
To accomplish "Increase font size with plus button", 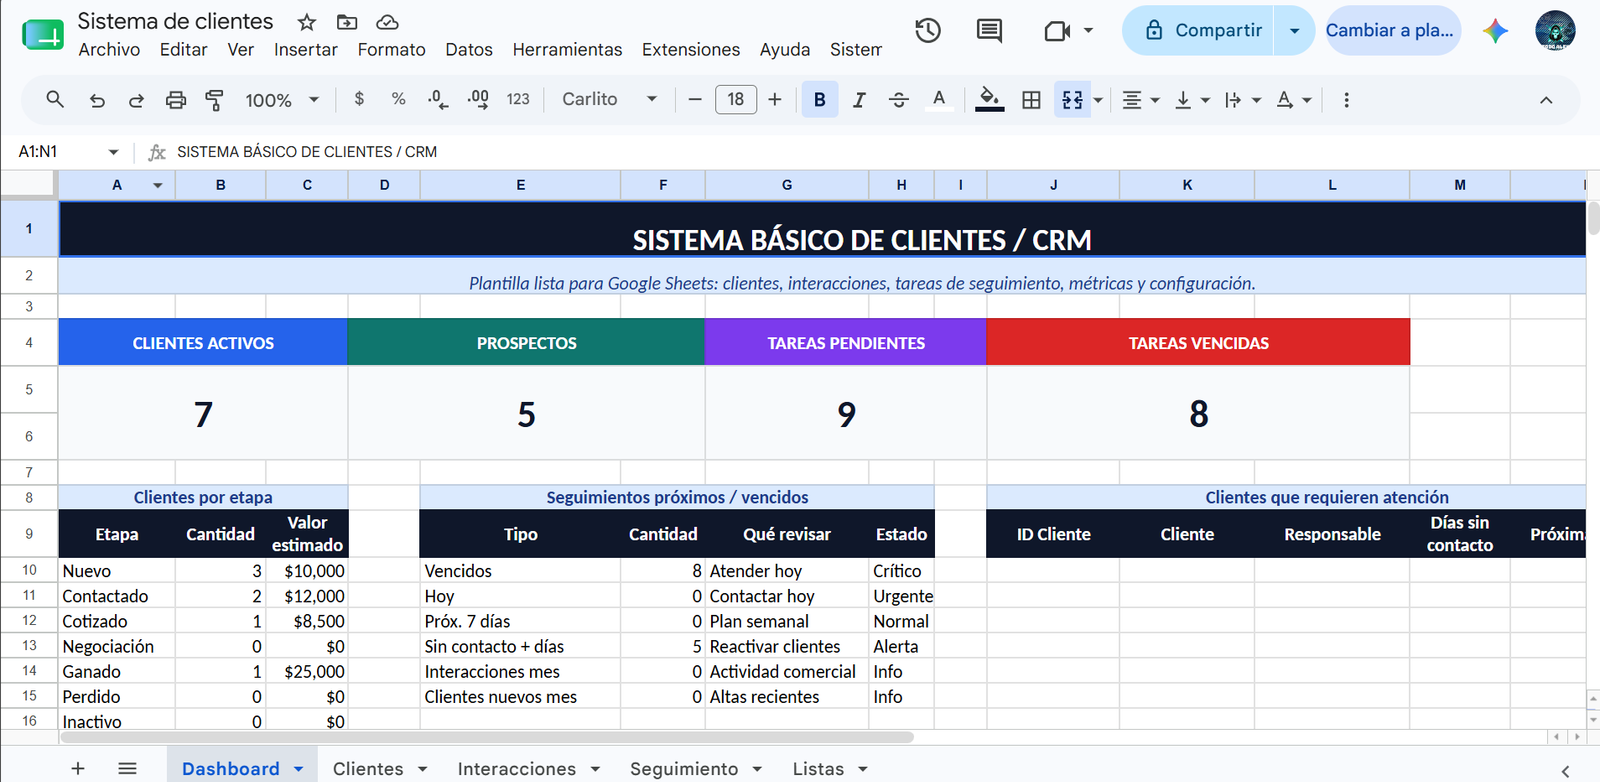I will point(775,99).
